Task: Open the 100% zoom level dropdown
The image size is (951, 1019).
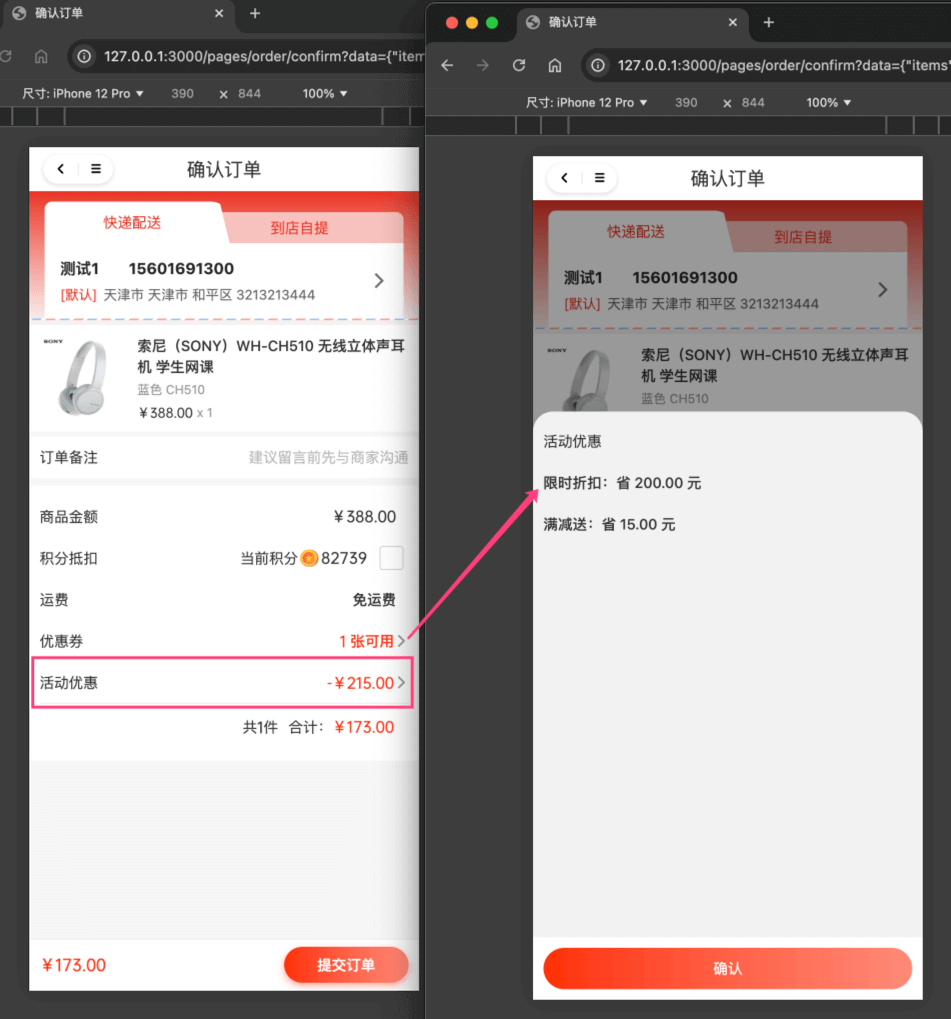Action: coord(320,93)
